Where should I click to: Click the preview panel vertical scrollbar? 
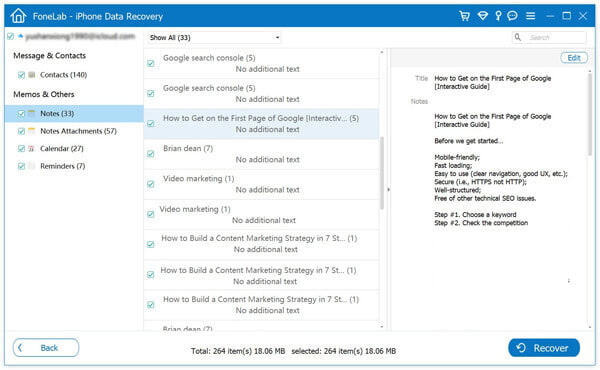[x=590, y=115]
